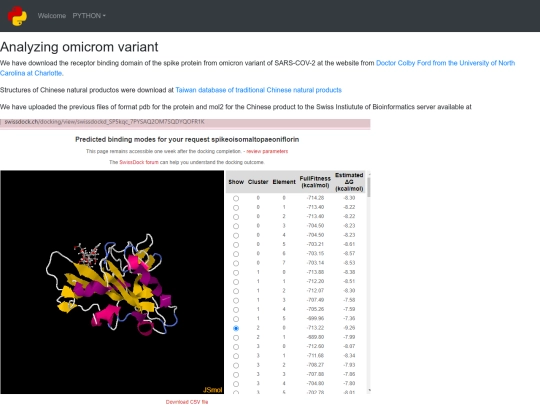Select radio for FullFitness -707.88 row
Screen dimensions: 540x405
tap(236, 375)
